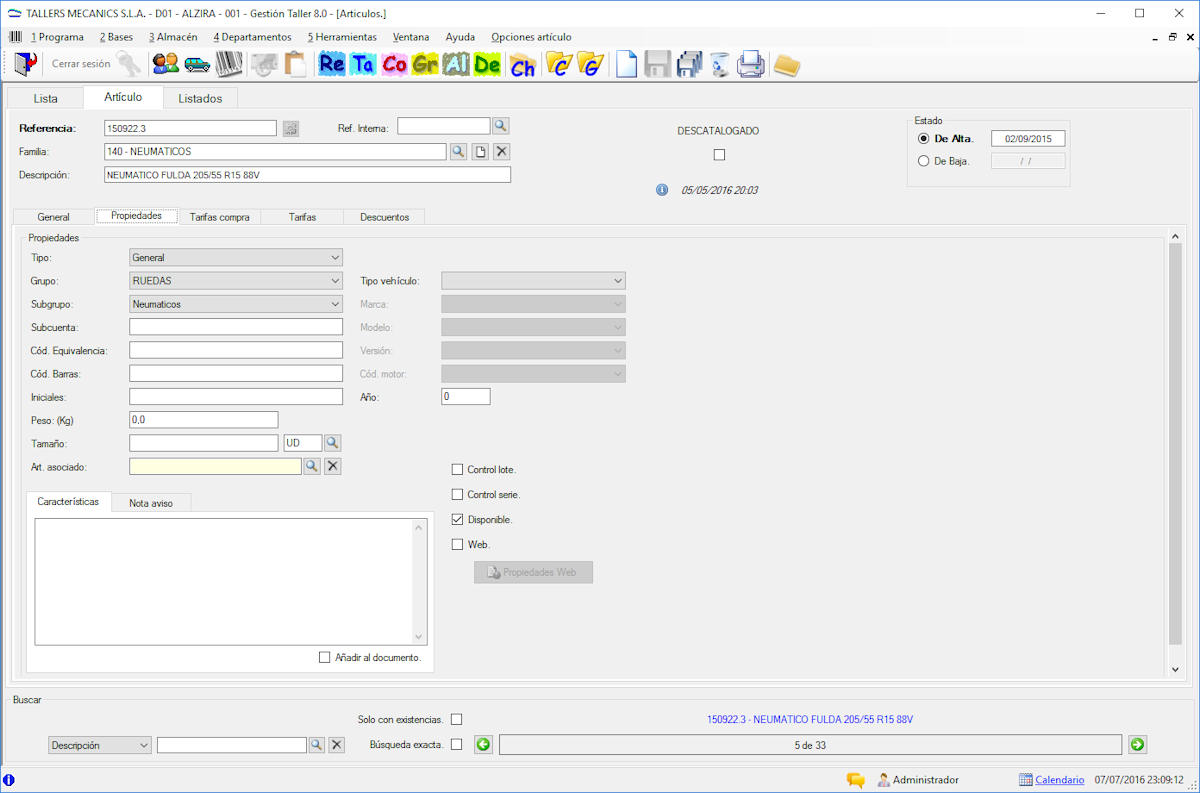Clear the Buscar search field
Image resolution: width=1200 pixels, height=793 pixels.
(337, 745)
